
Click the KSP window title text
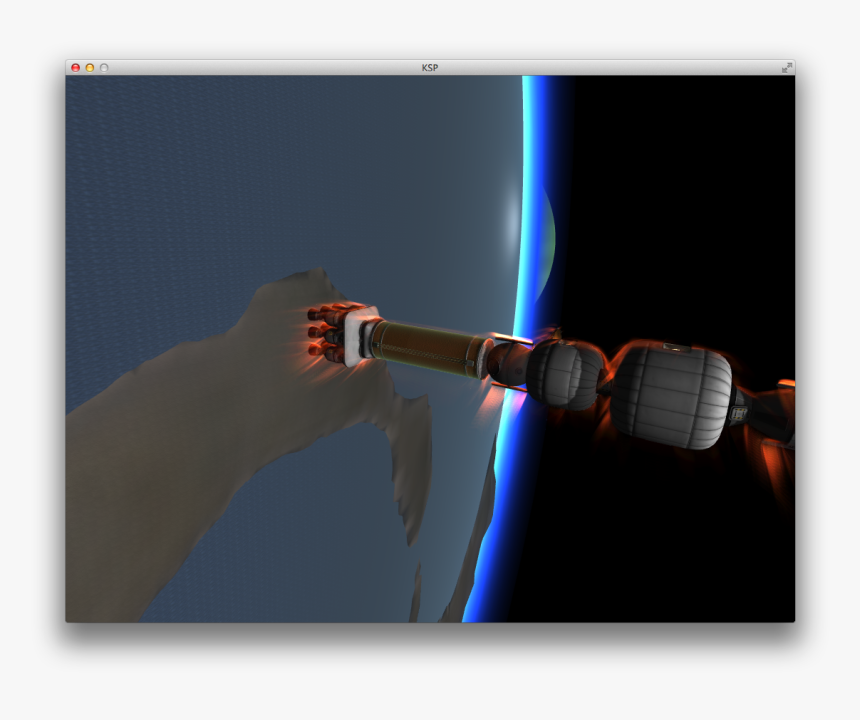[430, 67]
